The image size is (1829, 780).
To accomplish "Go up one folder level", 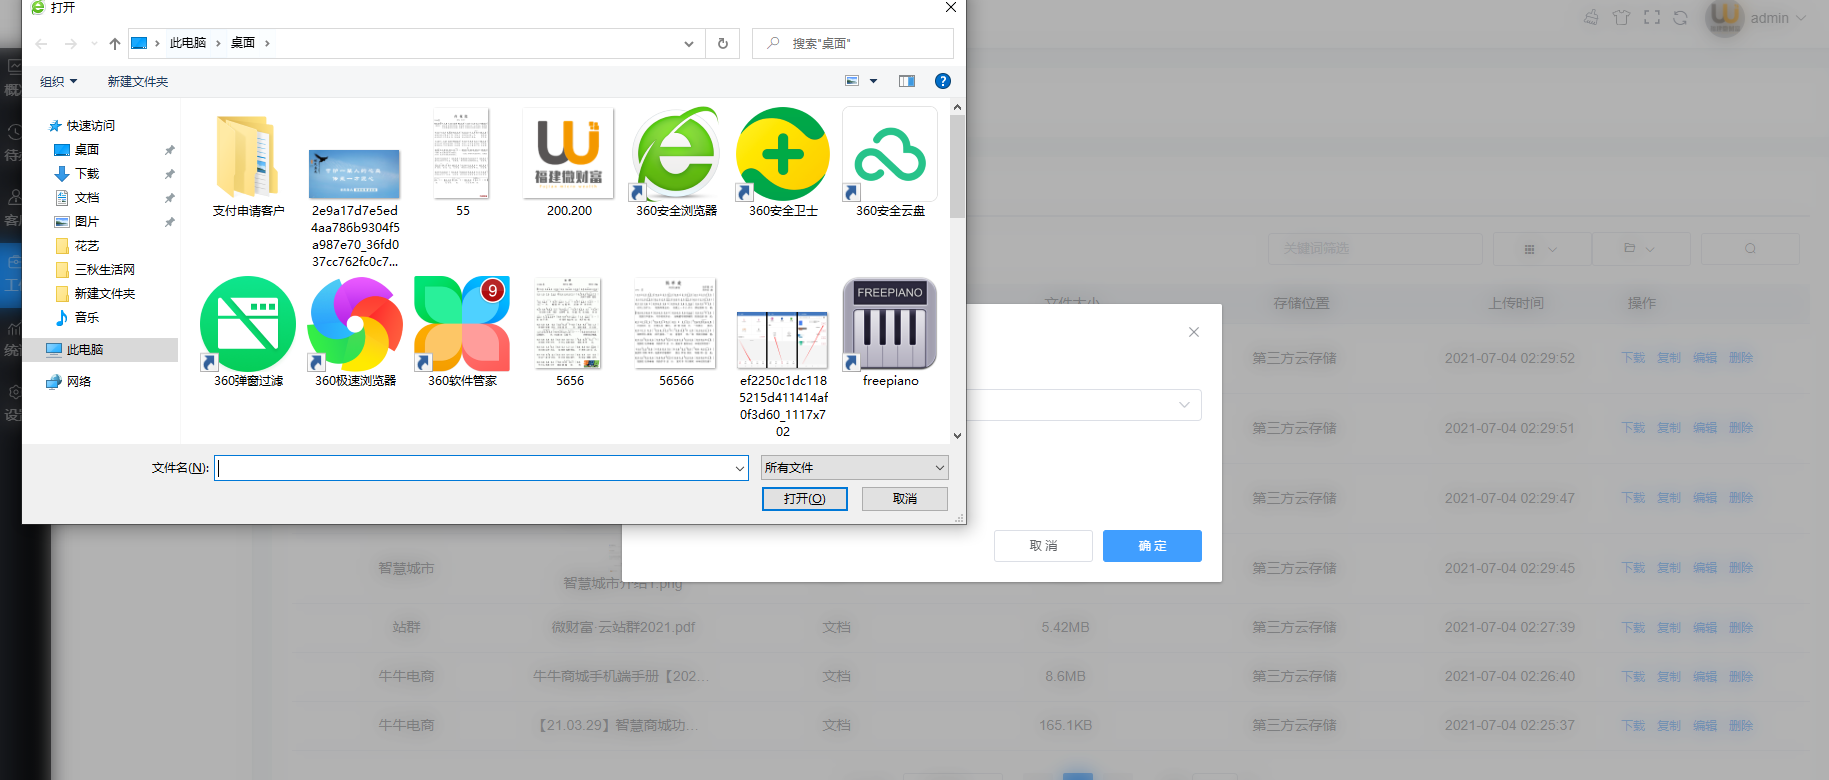I will 115,43.
